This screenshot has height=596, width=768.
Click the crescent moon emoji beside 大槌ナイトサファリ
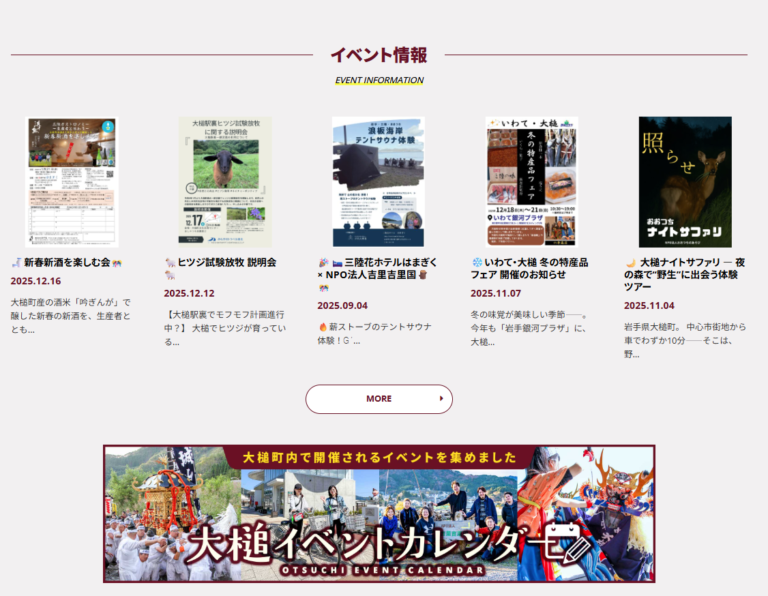click(630, 262)
